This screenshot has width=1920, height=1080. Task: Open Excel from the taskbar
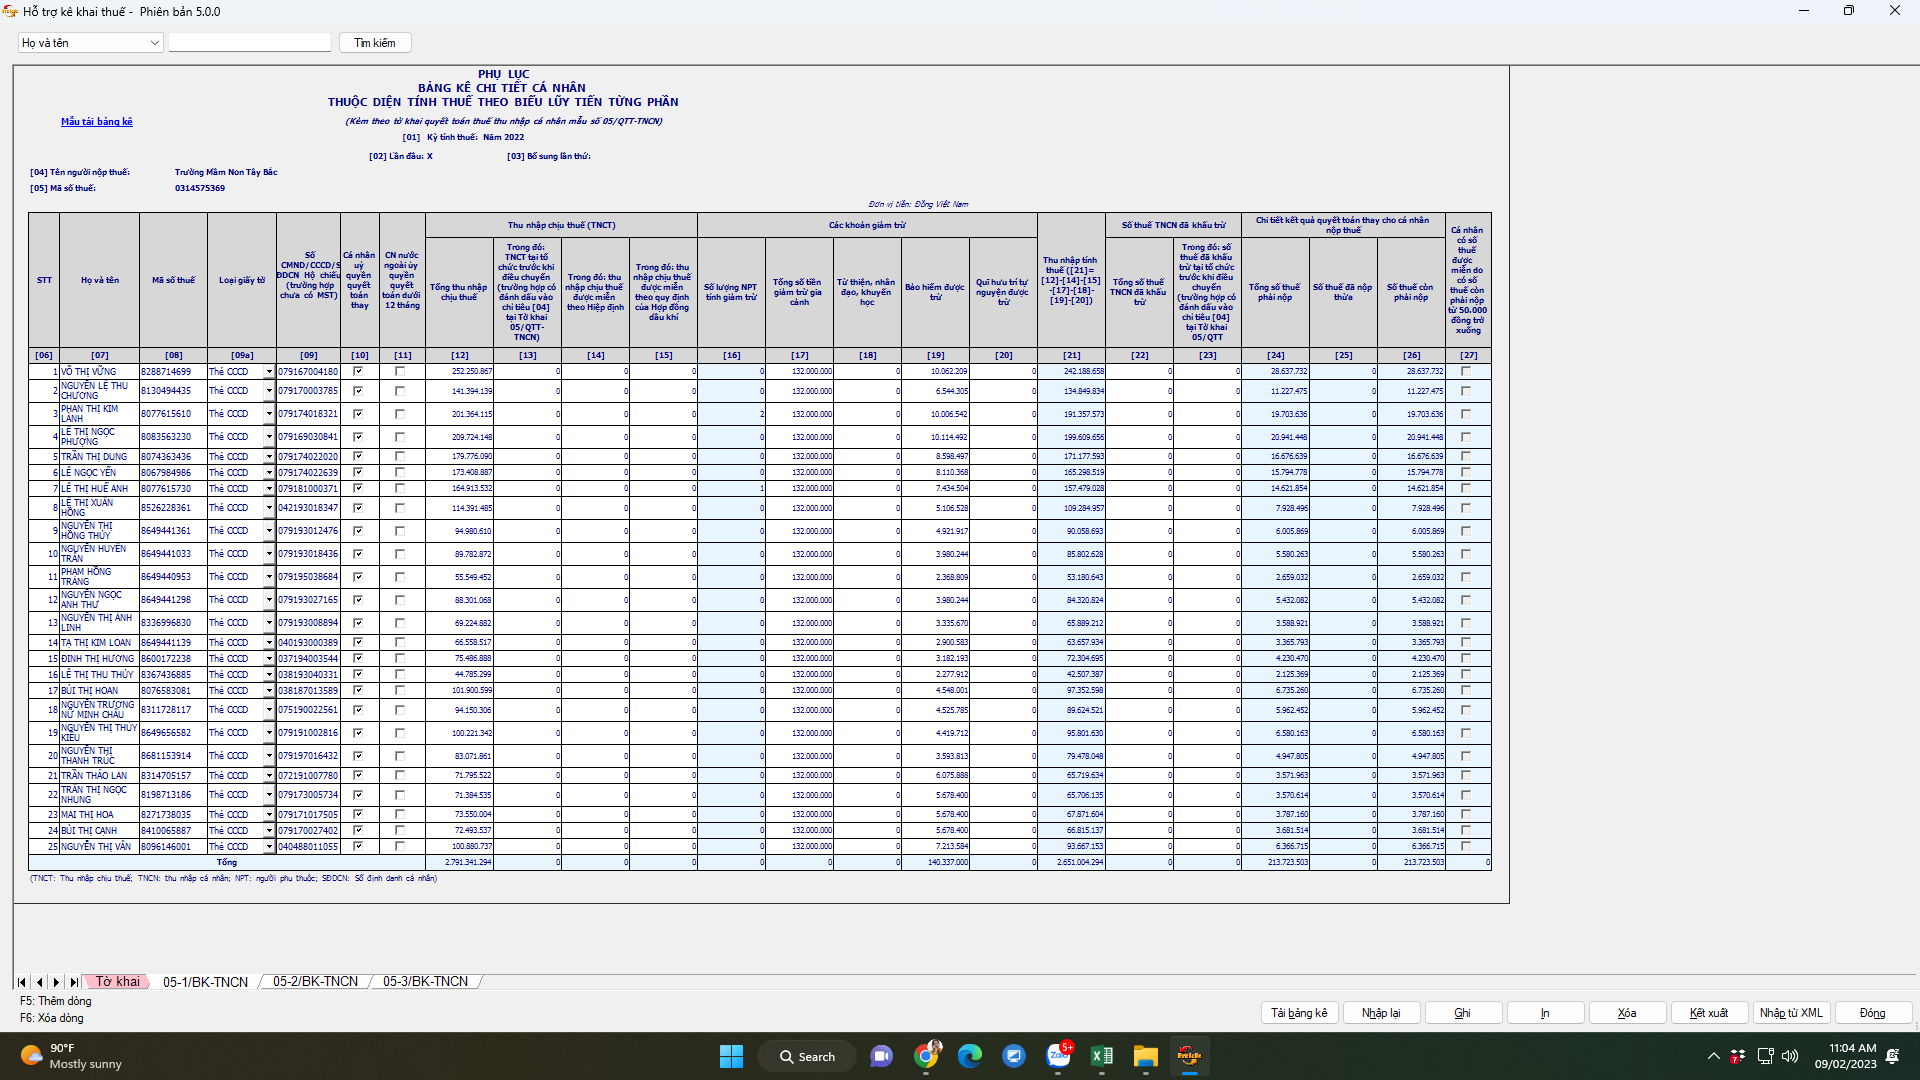coord(1102,1056)
